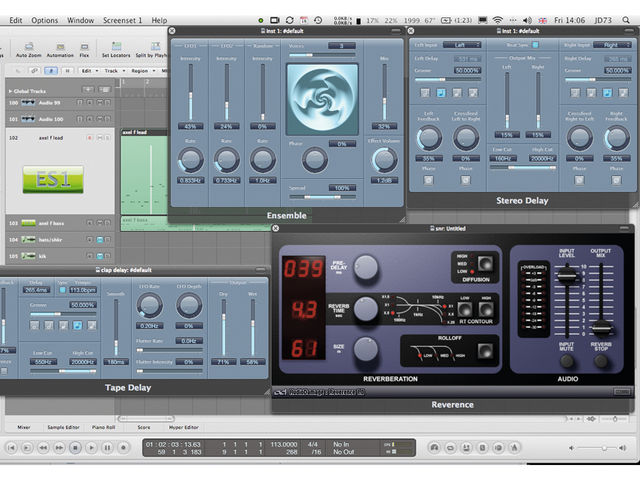The image size is (640, 480).
Task: Click the link icon in arrange toolbar
Action: tap(34, 71)
